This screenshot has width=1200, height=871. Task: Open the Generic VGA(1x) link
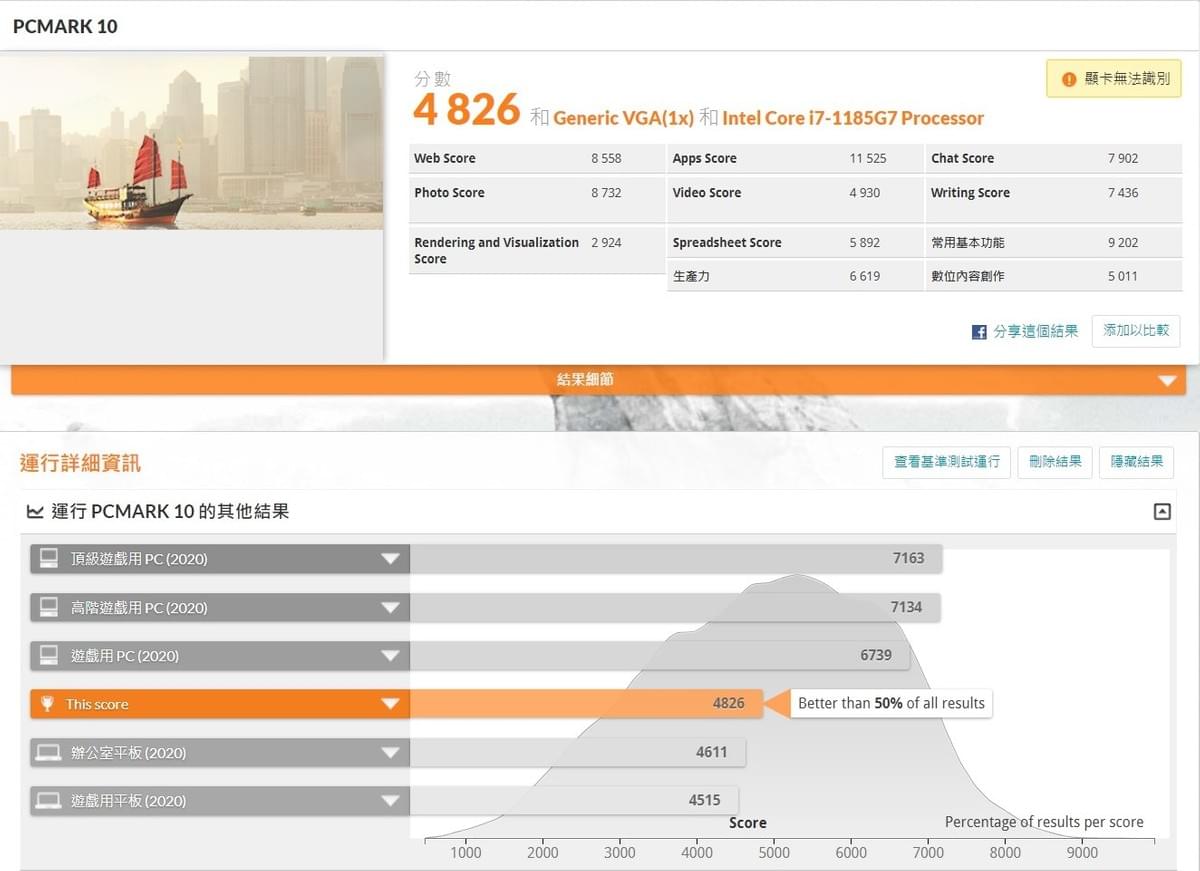point(623,118)
